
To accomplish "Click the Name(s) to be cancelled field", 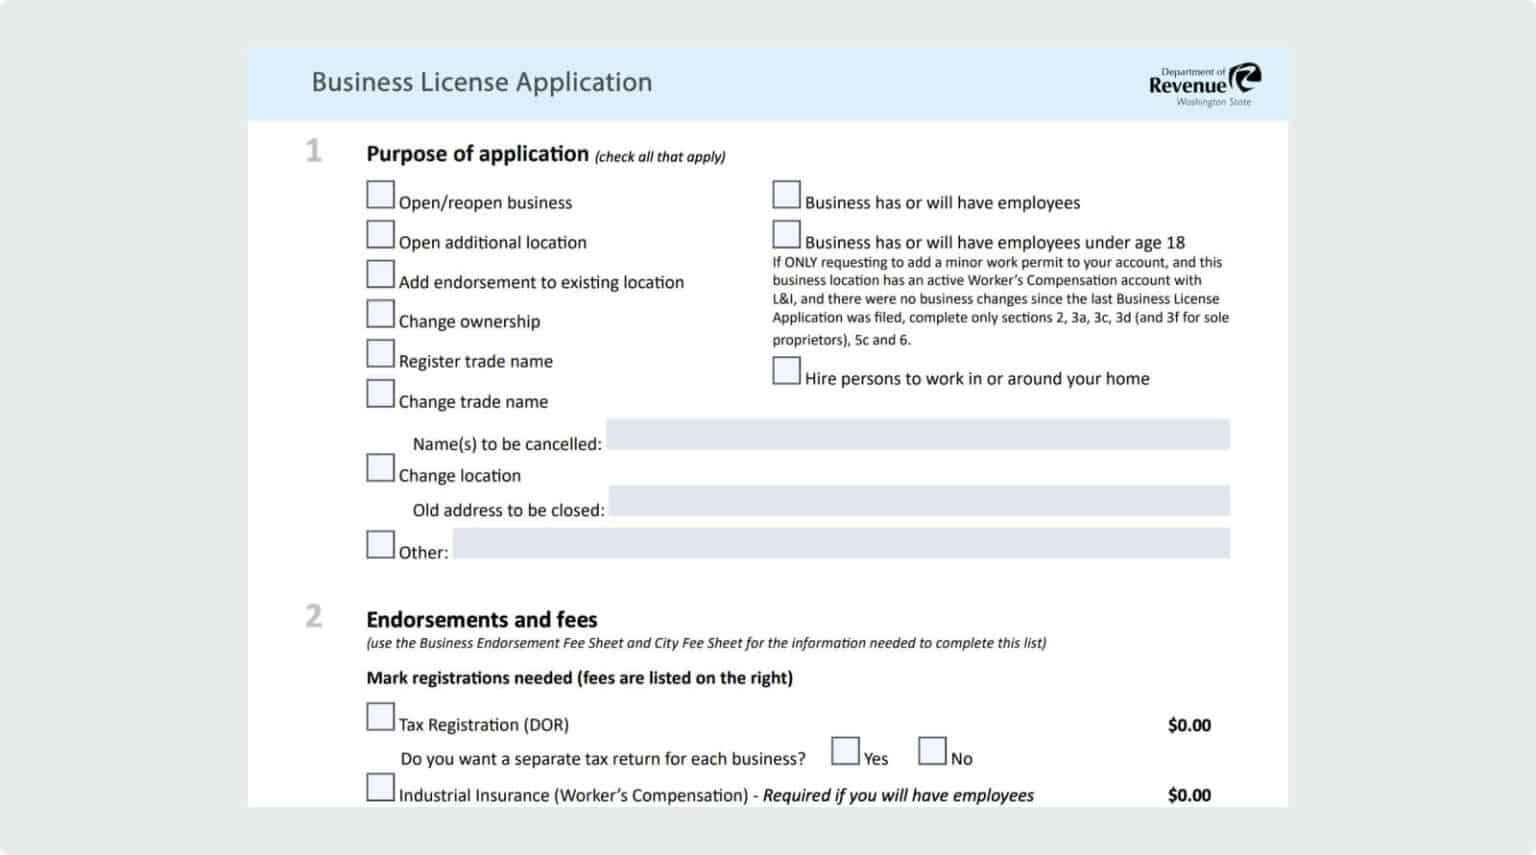I will tap(918, 436).
